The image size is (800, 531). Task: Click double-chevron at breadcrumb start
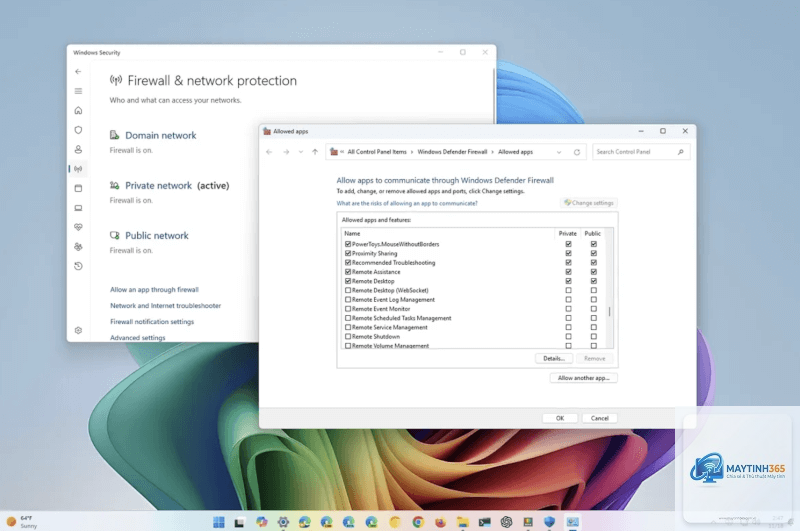342,152
